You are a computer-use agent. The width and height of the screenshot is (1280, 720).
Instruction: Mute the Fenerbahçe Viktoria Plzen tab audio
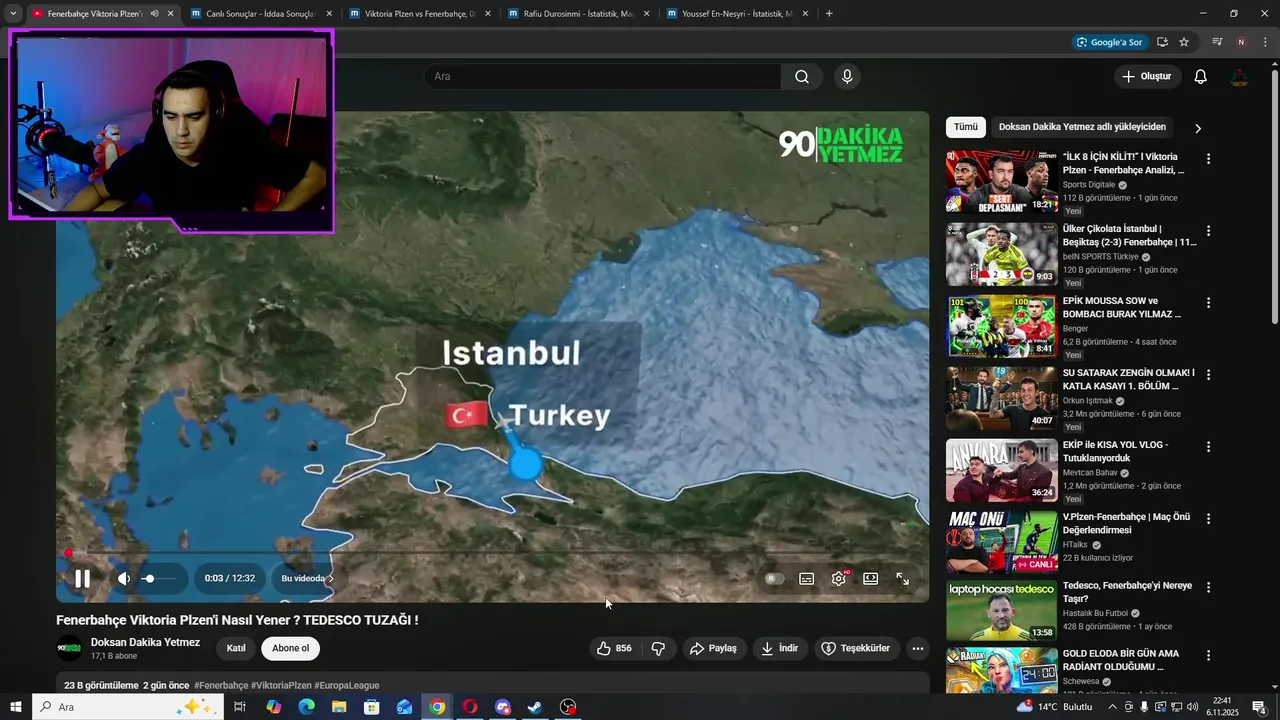click(x=154, y=14)
